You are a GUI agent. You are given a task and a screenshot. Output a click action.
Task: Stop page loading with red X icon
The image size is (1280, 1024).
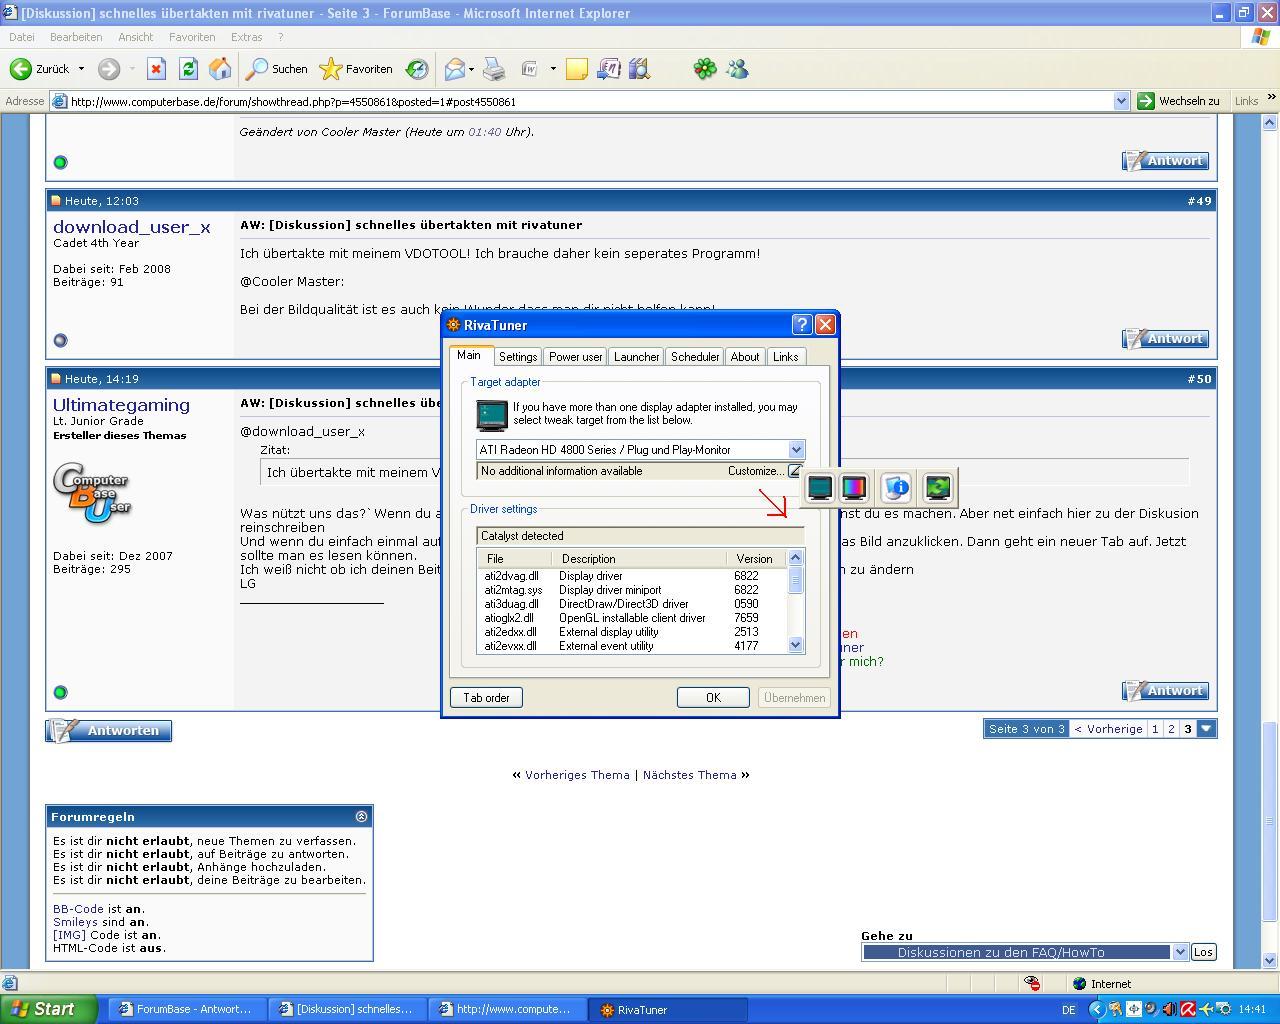coord(156,69)
